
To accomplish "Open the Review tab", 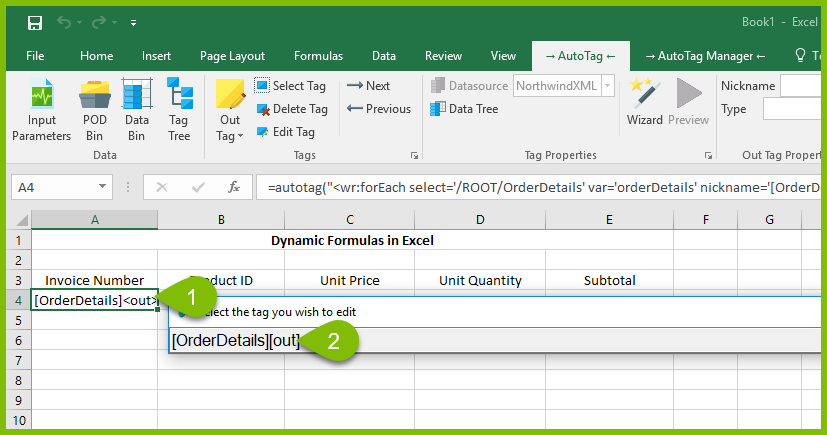I will click(x=443, y=56).
